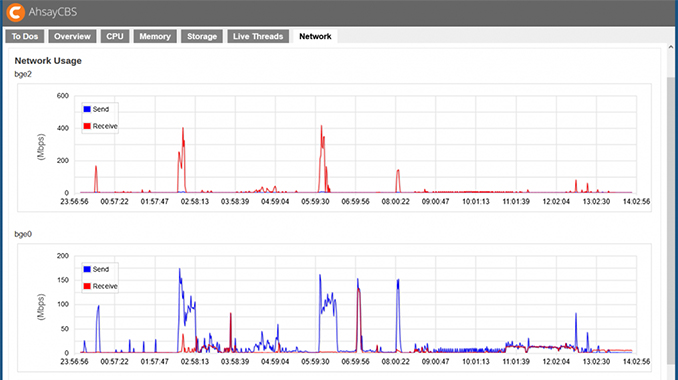Click the bge2 receive spike near 08:00:22
The height and width of the screenshot is (380, 678).
398,171
